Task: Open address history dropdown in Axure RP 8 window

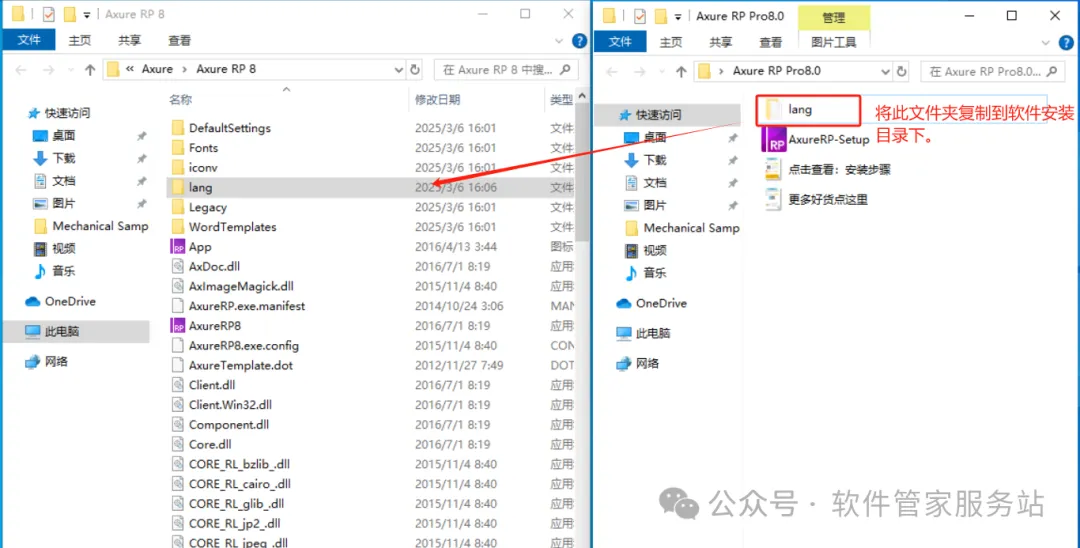Action: (x=398, y=70)
